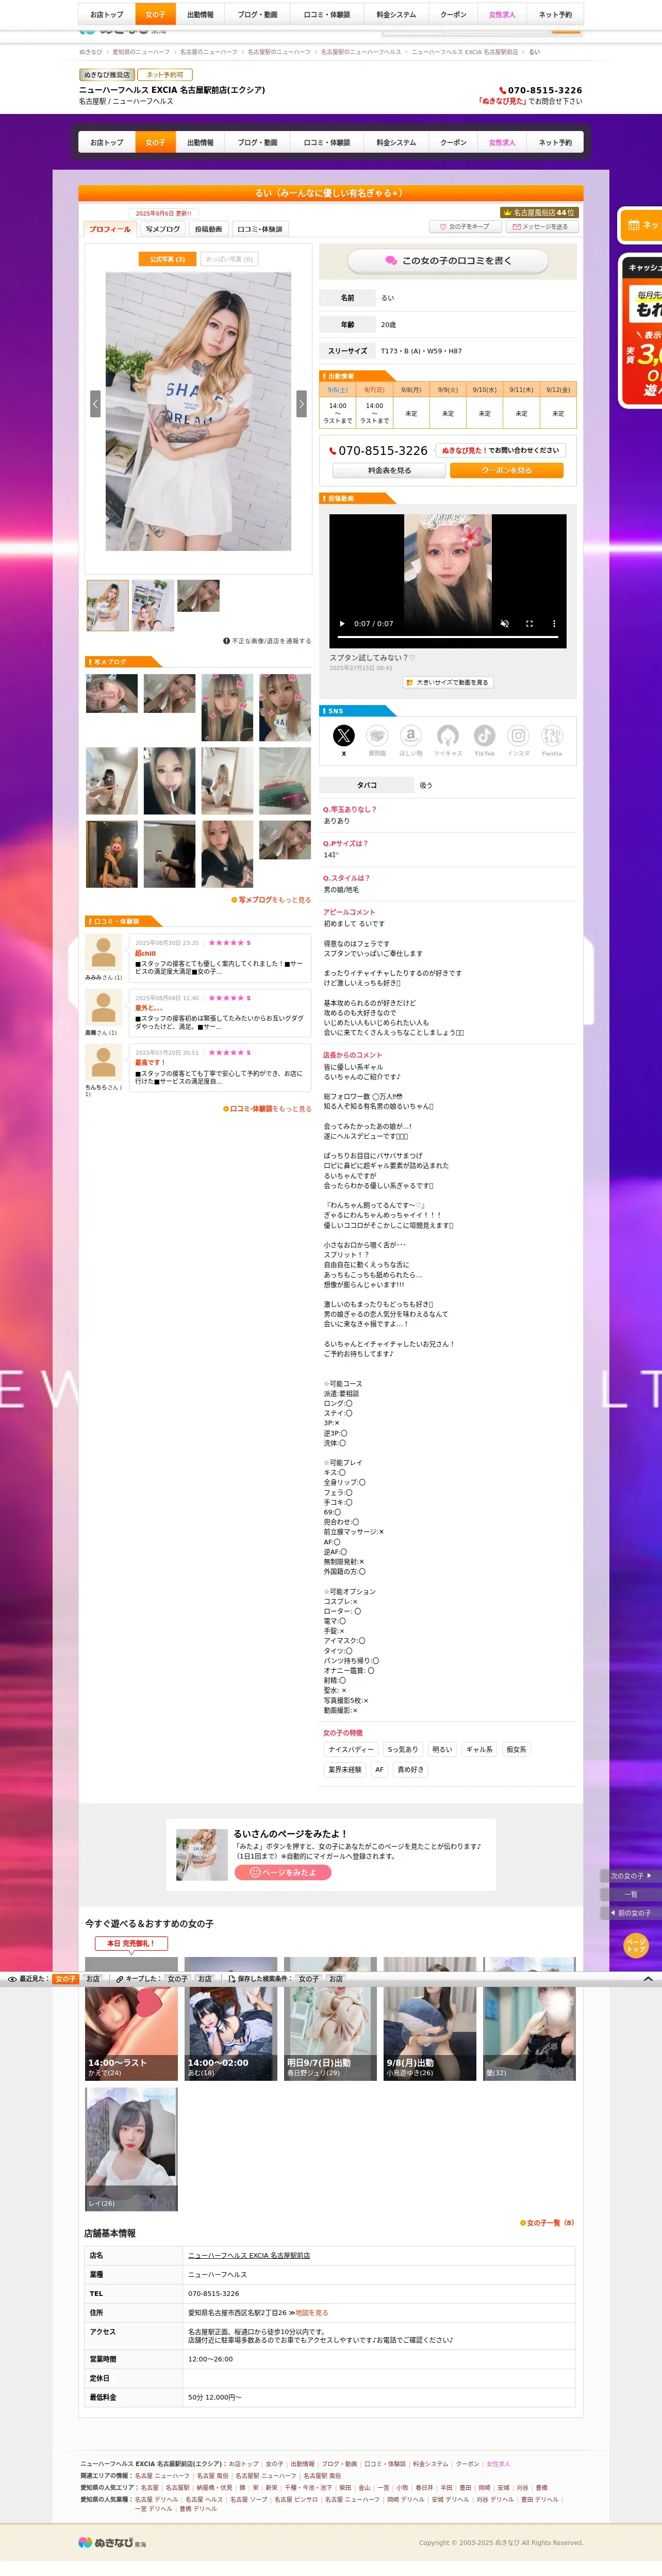
Task: Click the ギャル系 feature tag
Action: 480,1750
